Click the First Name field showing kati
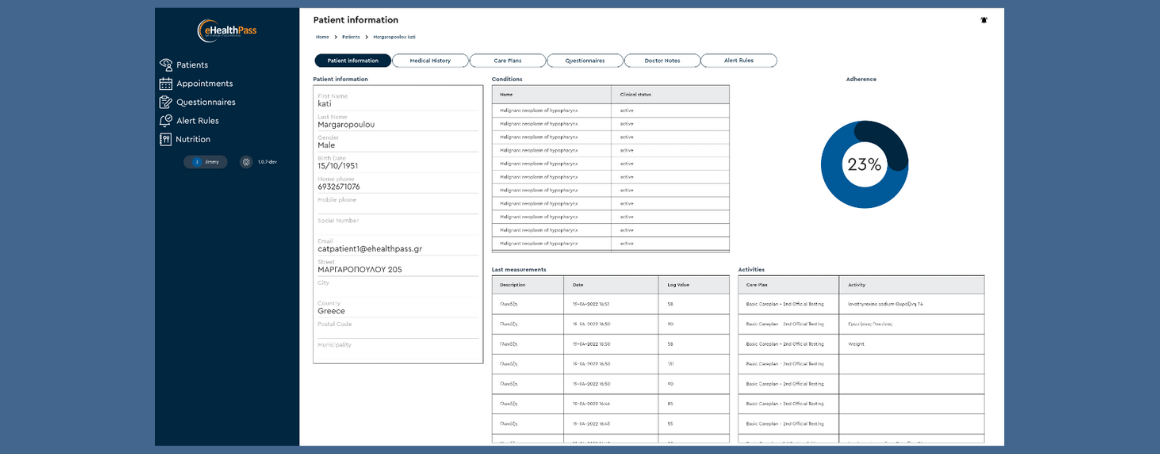The image size is (1160, 454). (398, 101)
